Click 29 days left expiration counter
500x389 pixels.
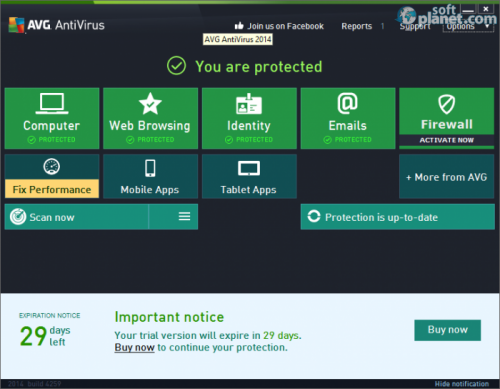45,336
